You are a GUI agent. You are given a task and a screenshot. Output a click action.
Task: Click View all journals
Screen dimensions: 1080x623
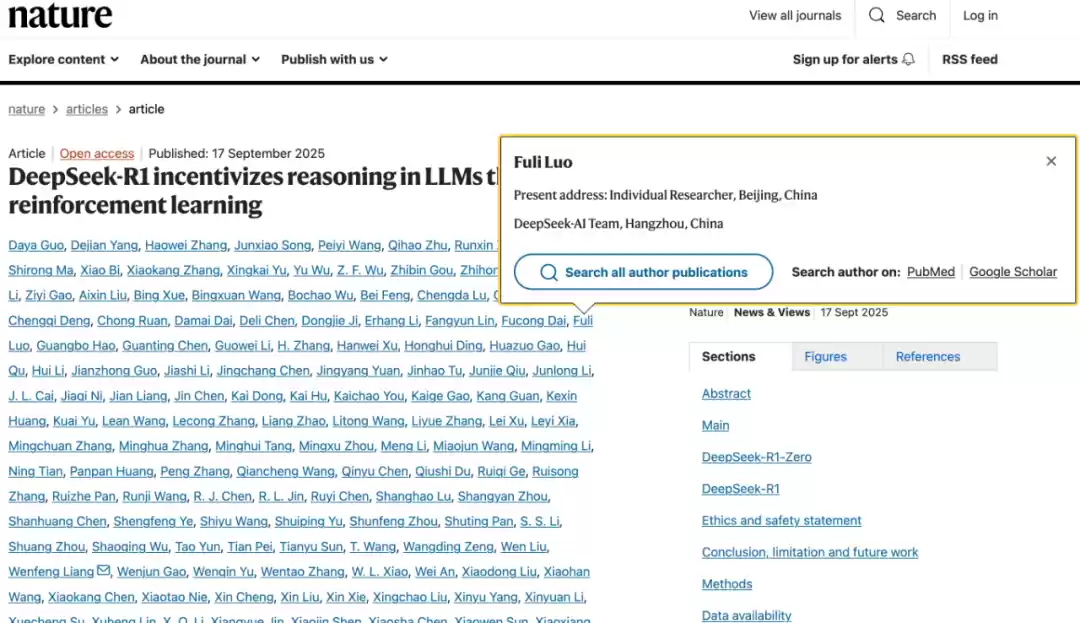[795, 15]
